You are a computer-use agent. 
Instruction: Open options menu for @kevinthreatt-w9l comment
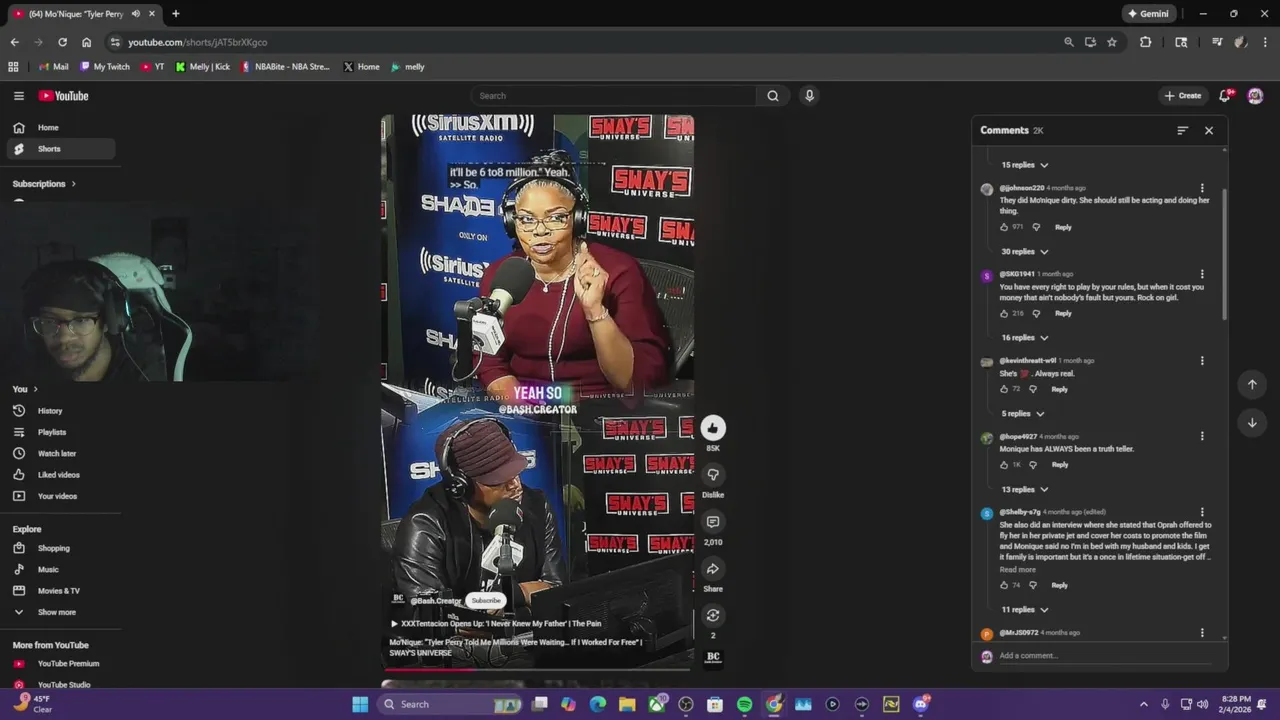(1202, 361)
